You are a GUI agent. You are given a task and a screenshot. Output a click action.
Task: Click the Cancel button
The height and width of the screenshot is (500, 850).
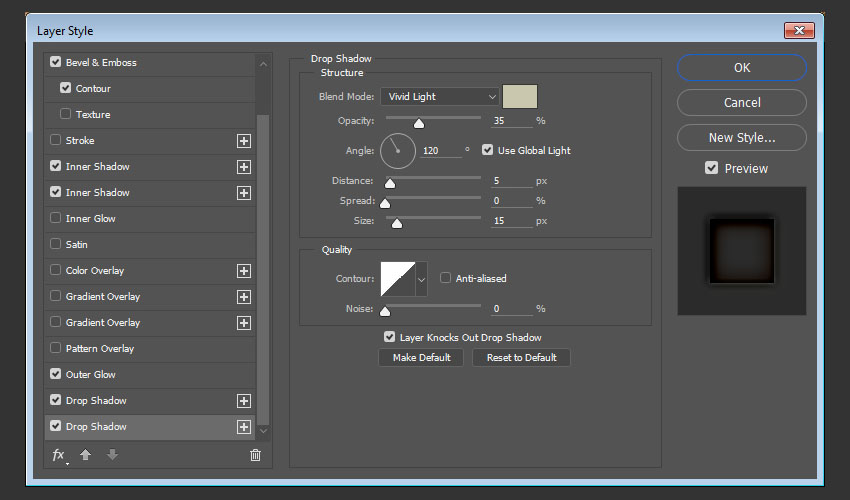point(742,102)
